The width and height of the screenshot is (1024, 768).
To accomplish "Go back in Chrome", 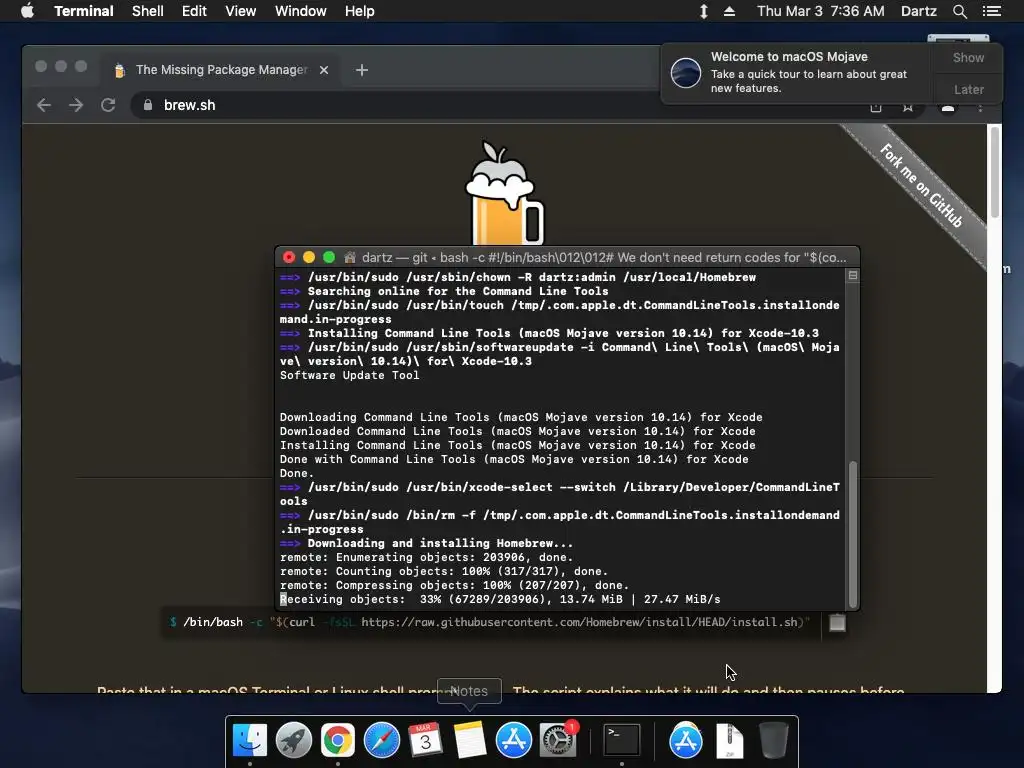I will 44,105.
